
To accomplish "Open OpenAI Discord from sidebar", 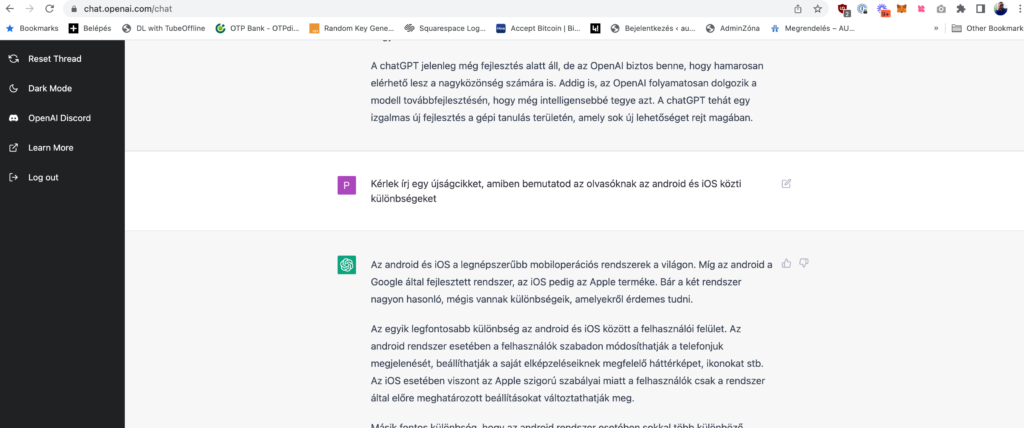I will (x=59, y=118).
